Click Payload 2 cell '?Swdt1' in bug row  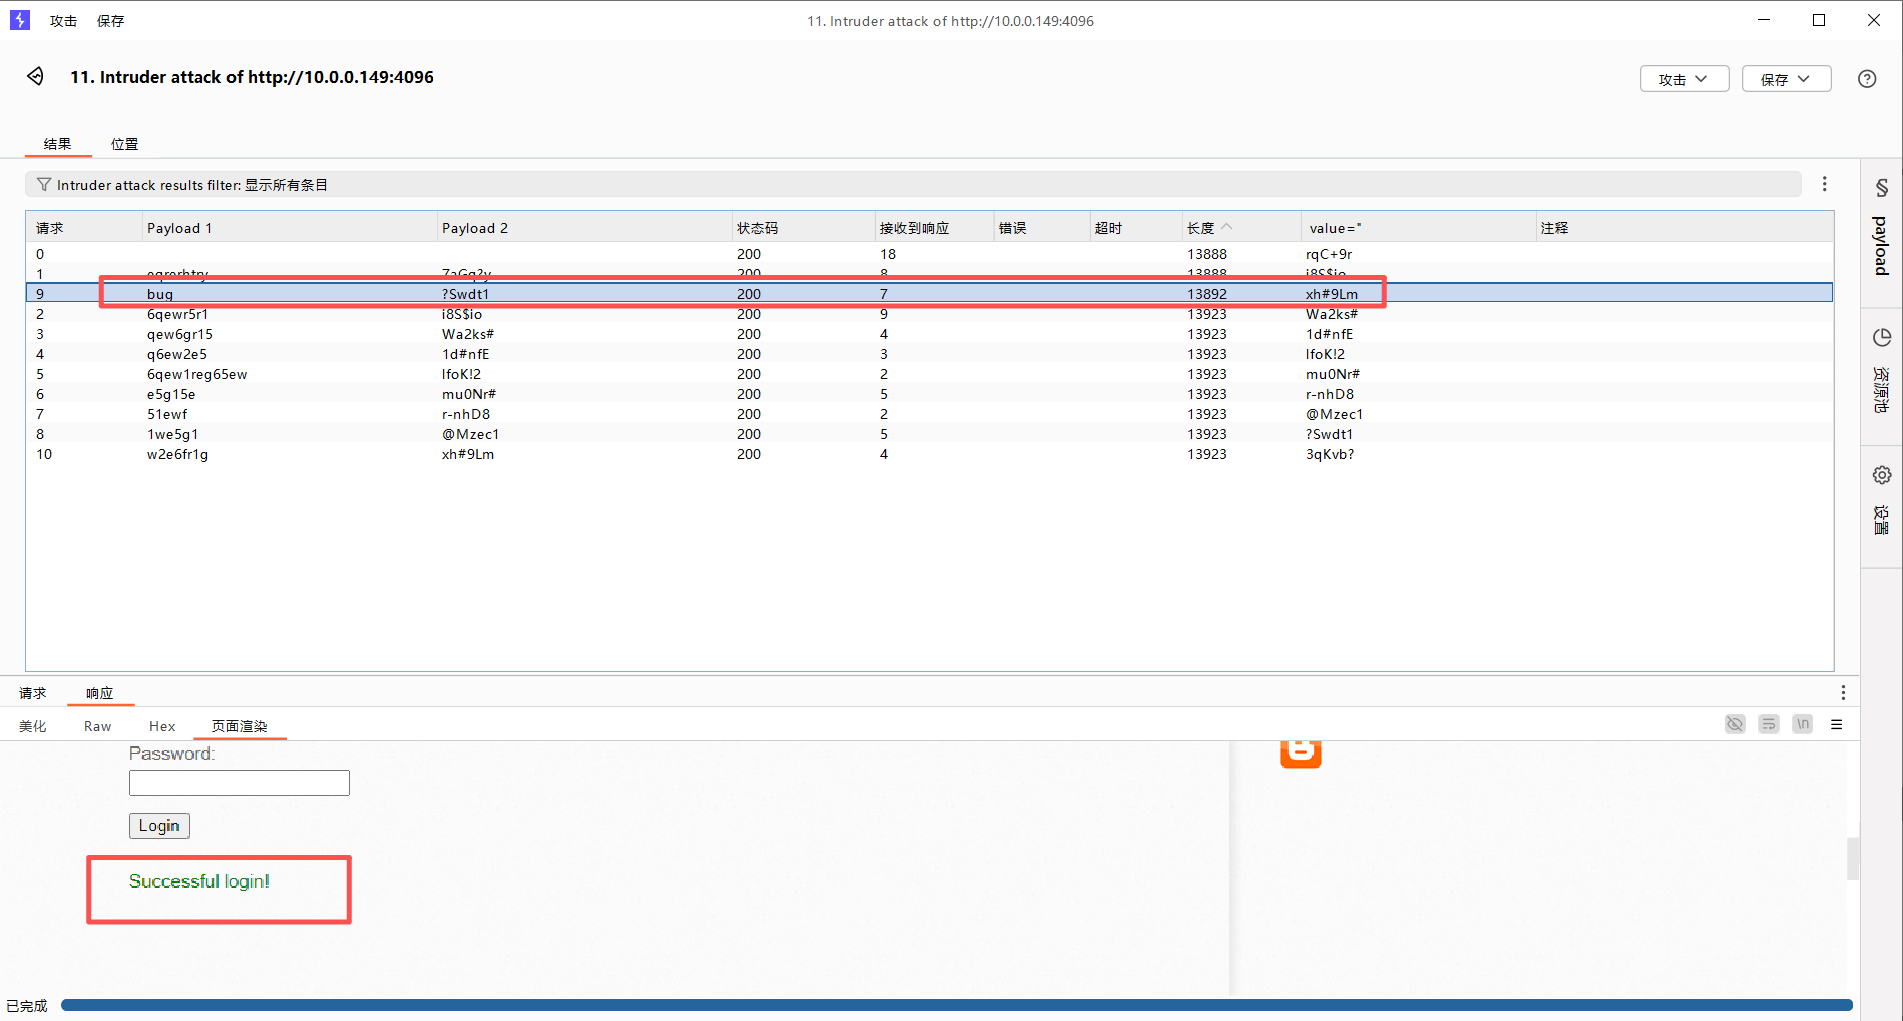click(x=465, y=294)
